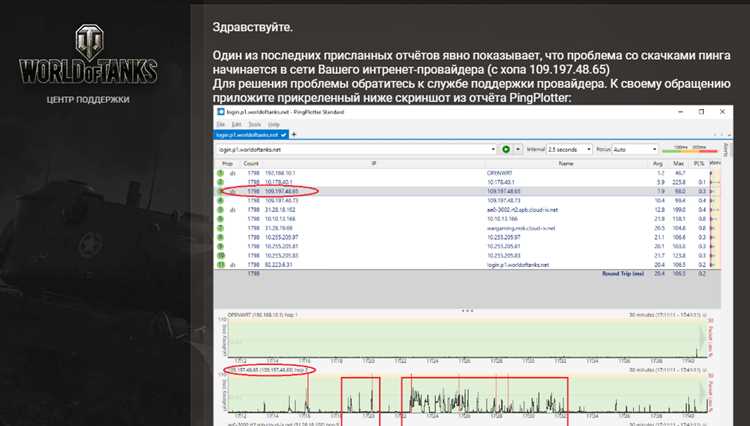Image resolution: width=750 pixels, height=426 pixels.
Task: Open the Tools menu in PingPlotter
Action: coord(254,124)
